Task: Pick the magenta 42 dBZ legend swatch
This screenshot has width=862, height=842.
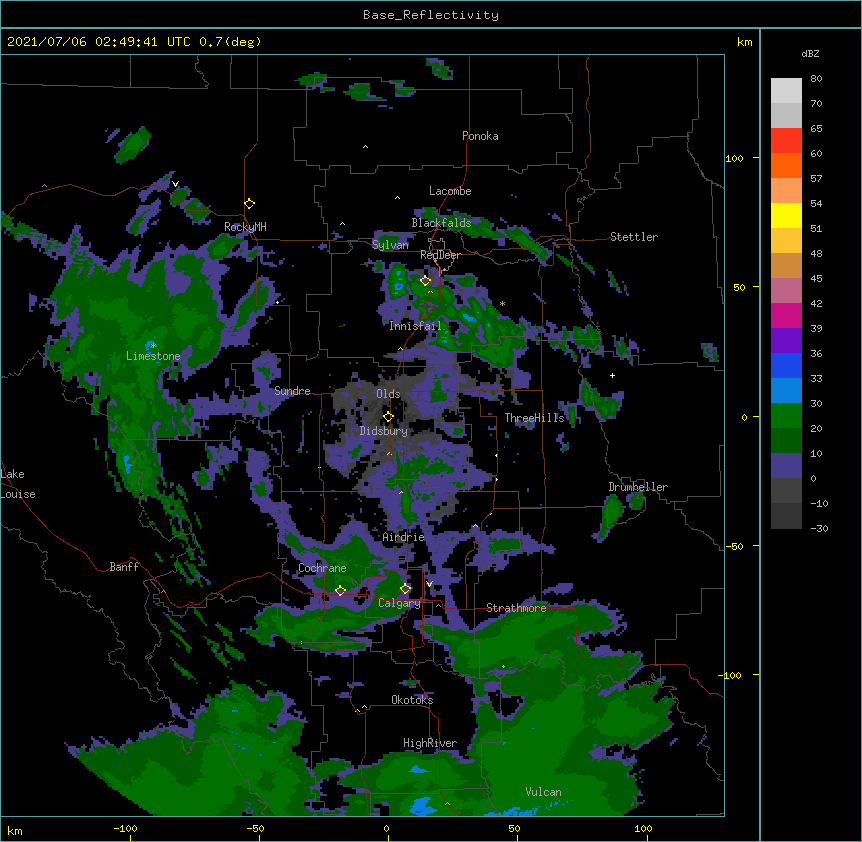Action: click(786, 315)
